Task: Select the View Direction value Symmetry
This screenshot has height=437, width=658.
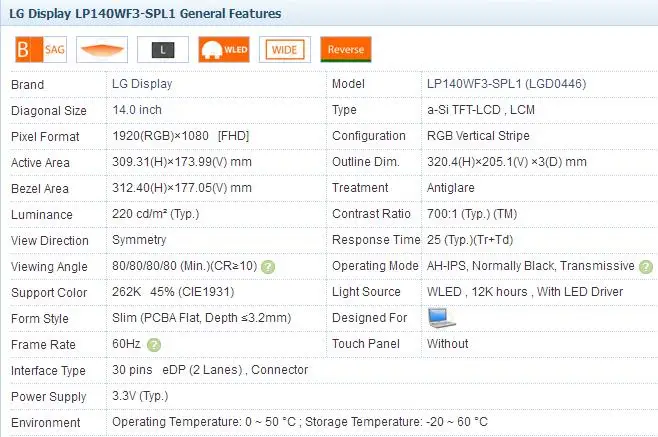Action: (139, 240)
